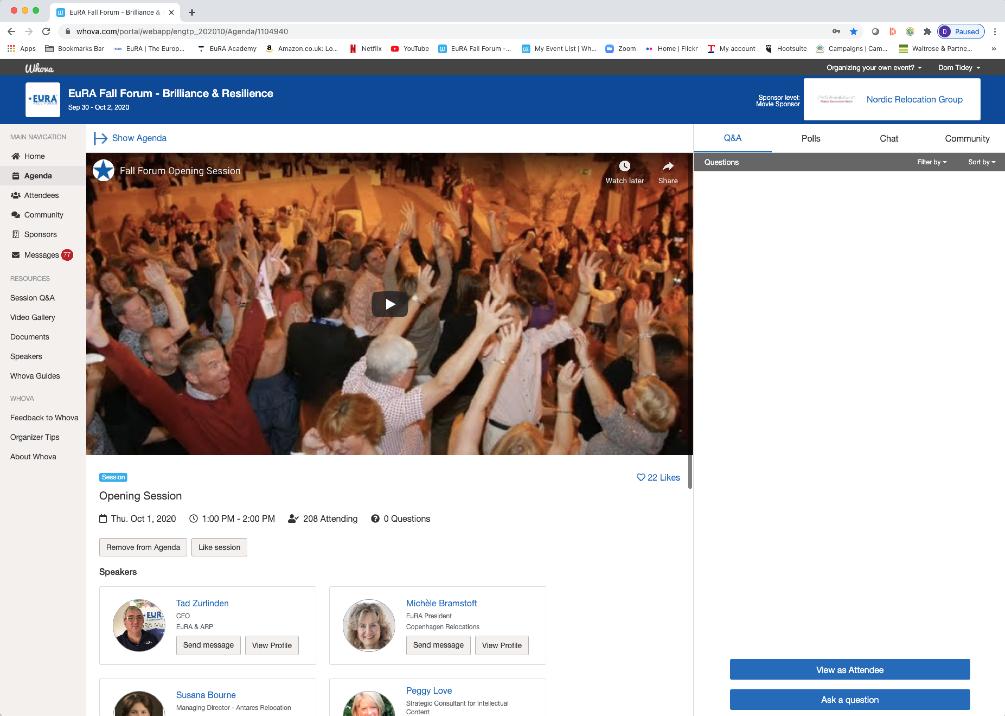Open Messages with unread badge

tap(42, 254)
